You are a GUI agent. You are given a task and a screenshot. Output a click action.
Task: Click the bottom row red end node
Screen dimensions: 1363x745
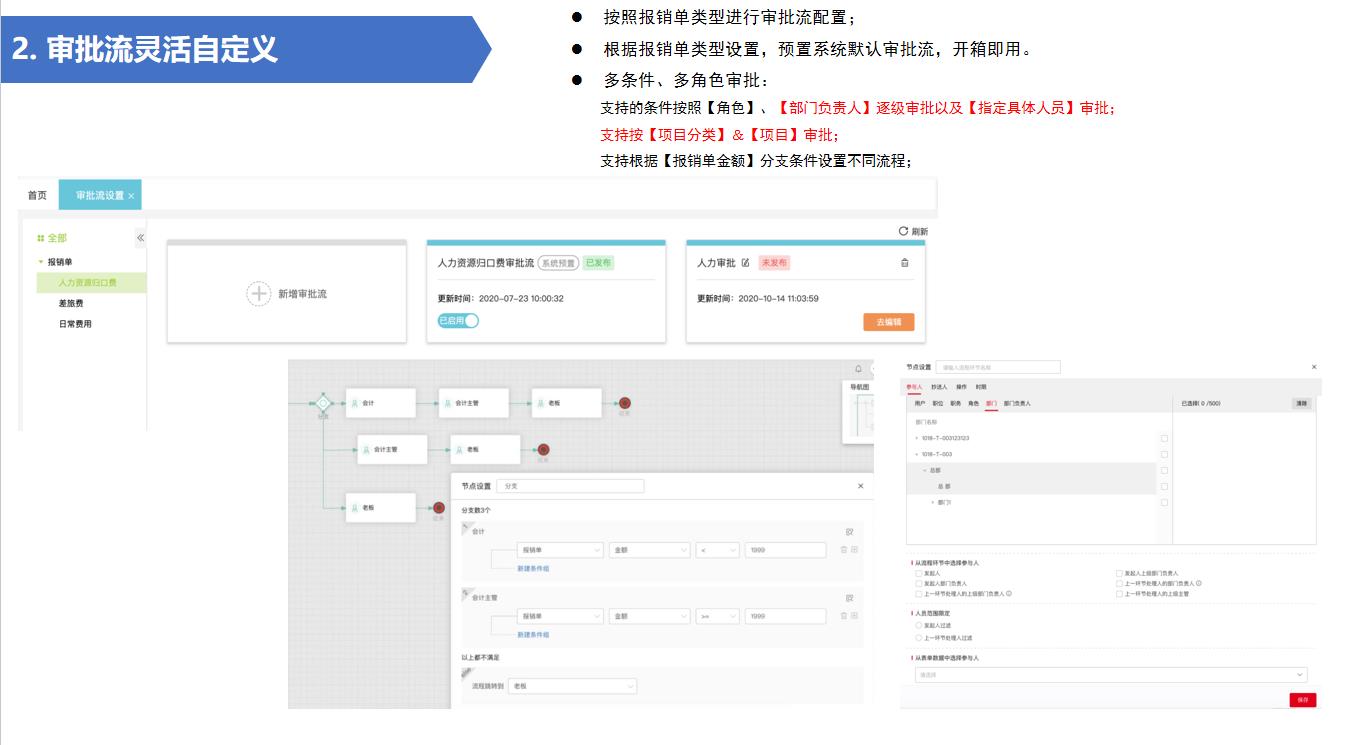438,507
